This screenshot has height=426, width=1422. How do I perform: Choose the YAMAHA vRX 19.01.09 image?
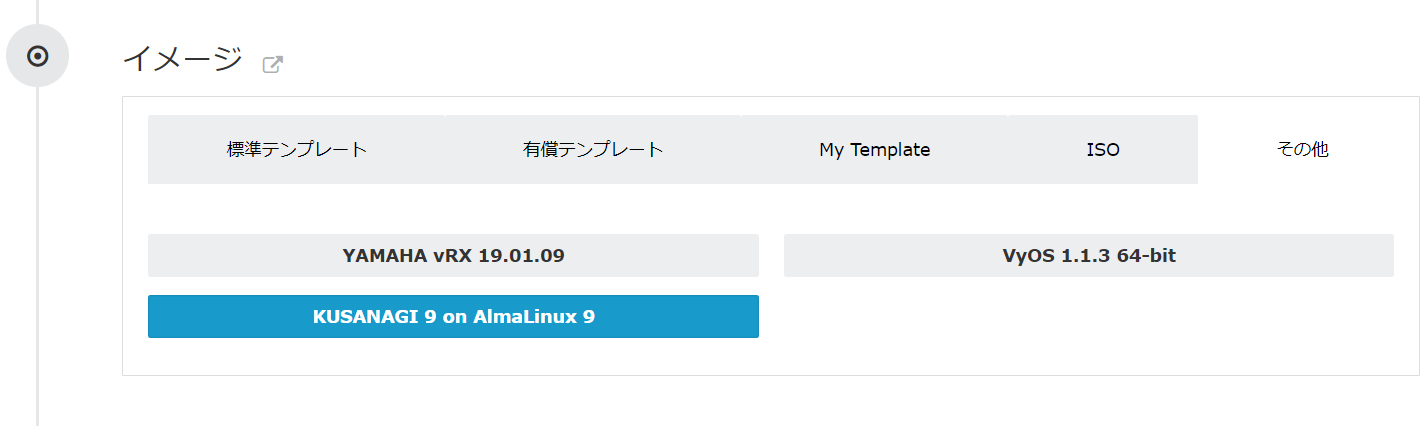(453, 256)
